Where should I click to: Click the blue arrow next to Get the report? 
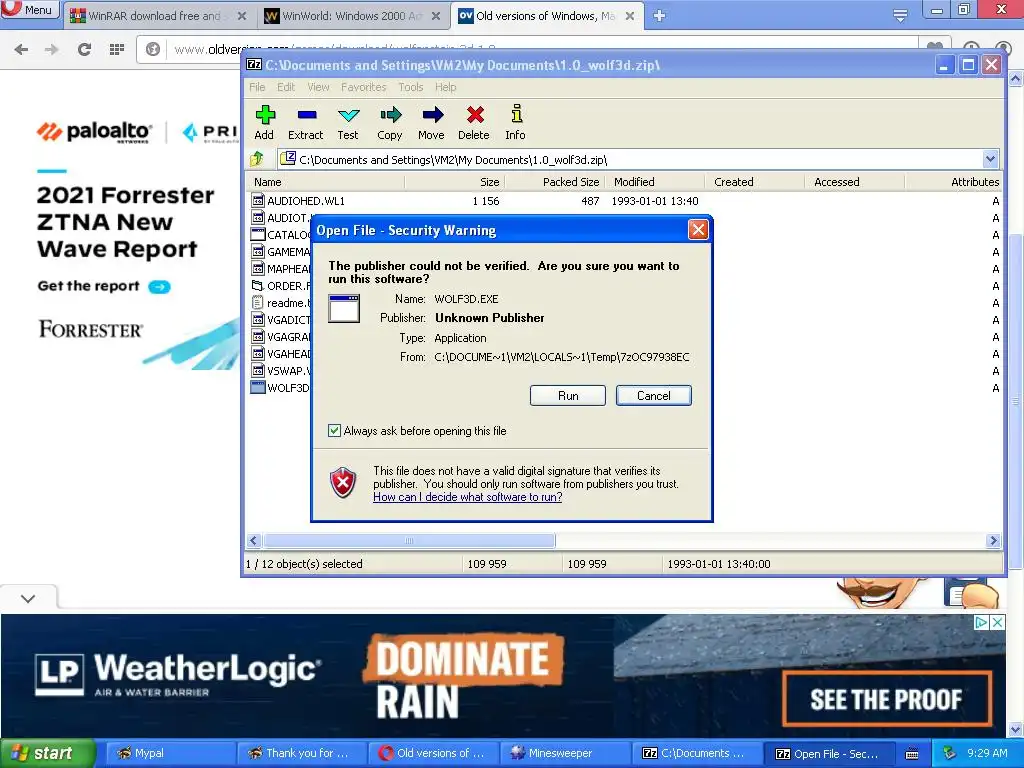[159, 287]
